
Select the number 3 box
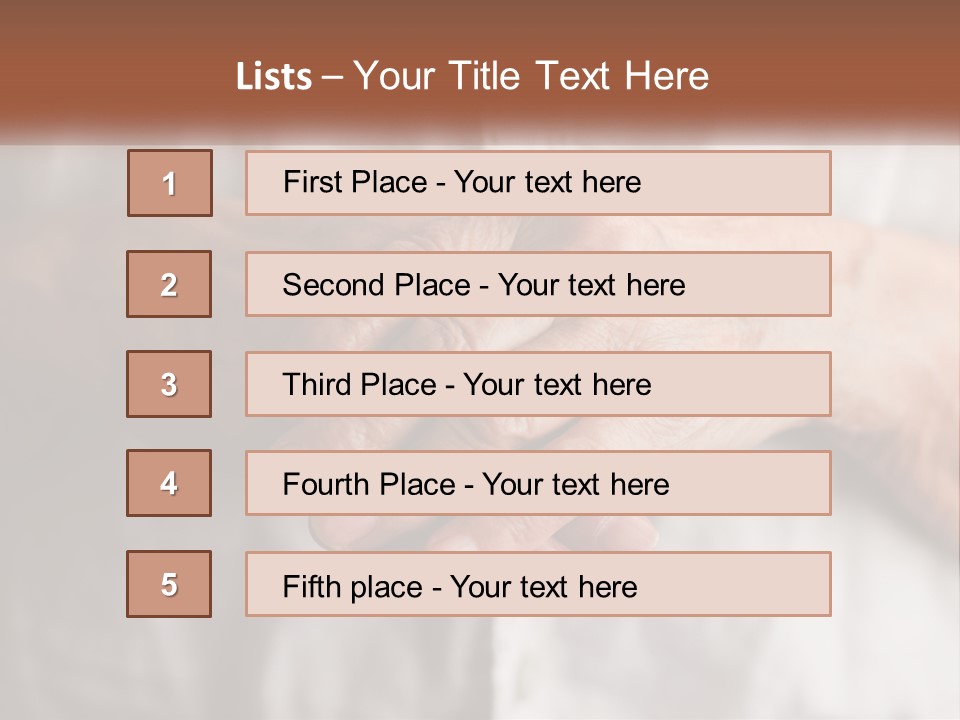click(169, 384)
